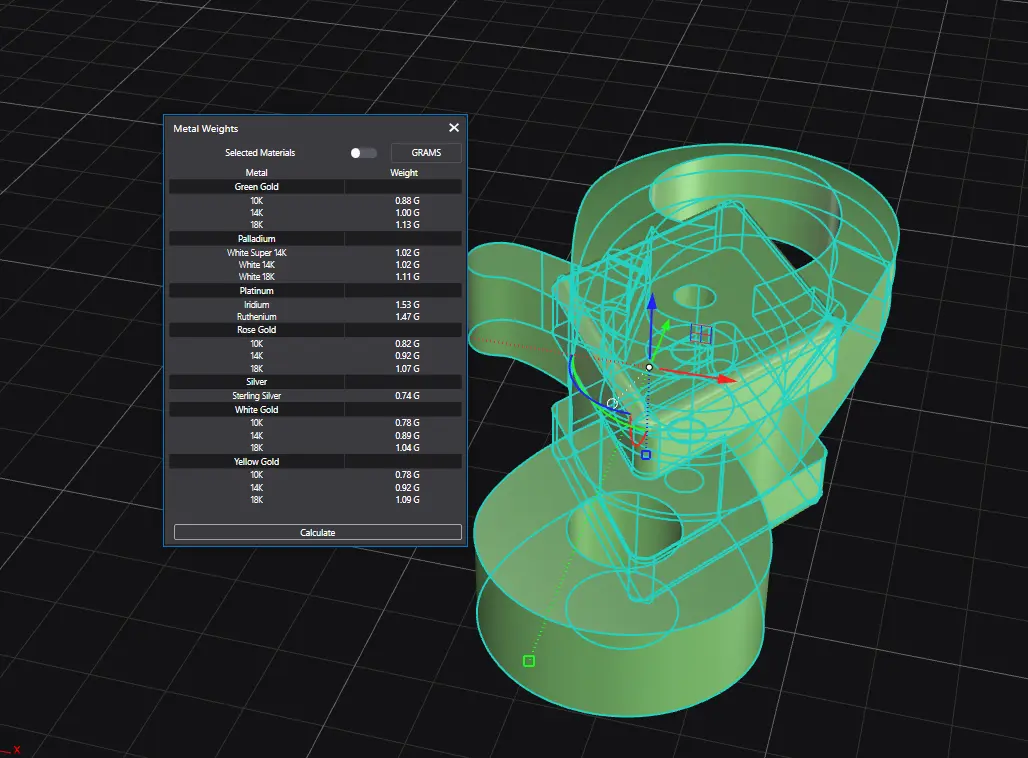This screenshot has height=758, width=1028.
Task: Click the Metal column header
Action: tap(257, 173)
